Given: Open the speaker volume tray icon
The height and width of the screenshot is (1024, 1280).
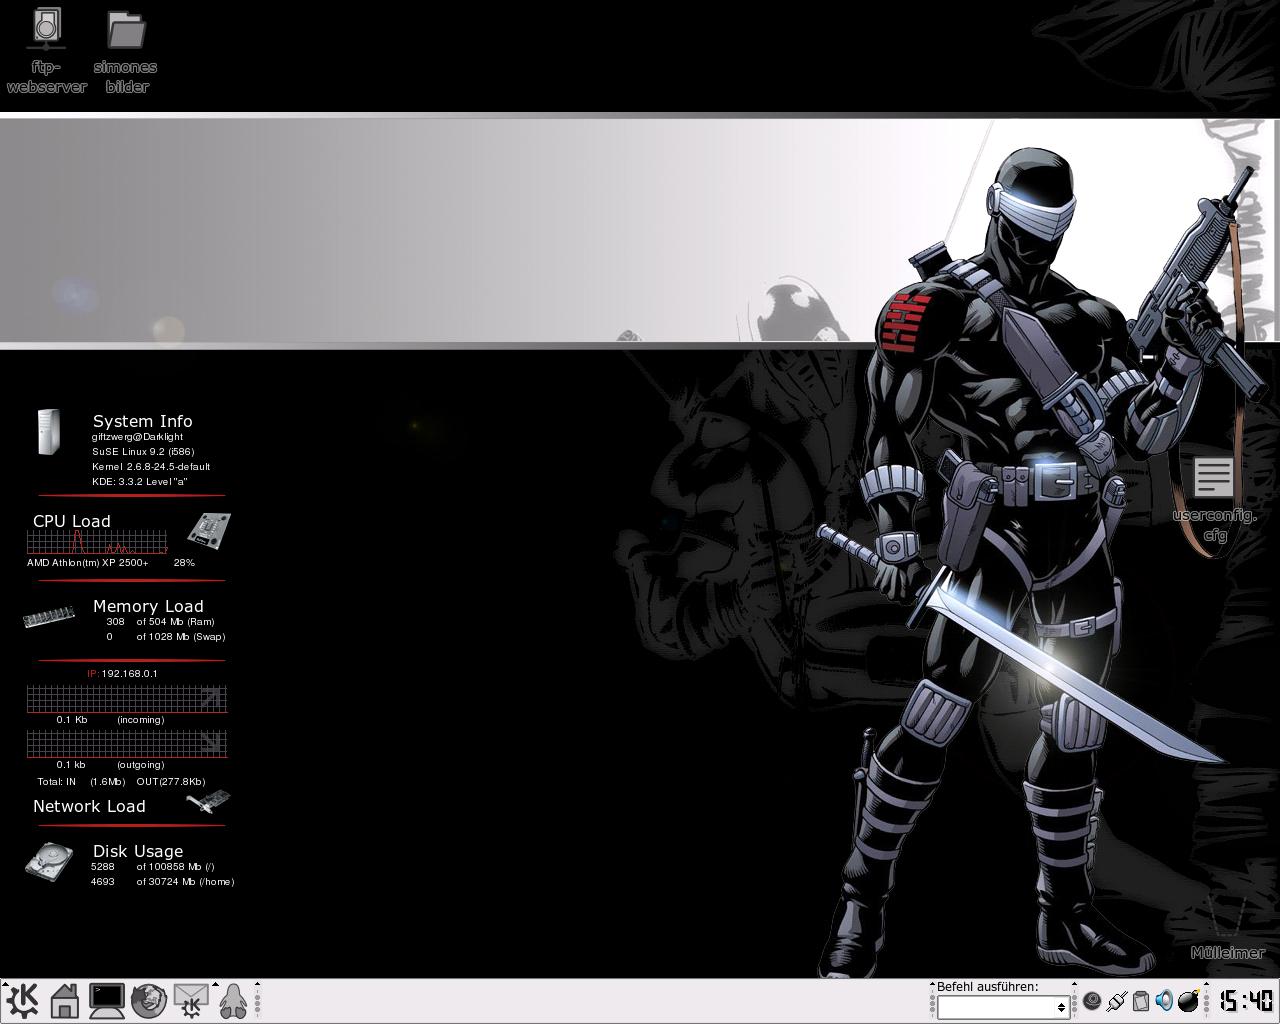Looking at the screenshot, I should click(1165, 1001).
